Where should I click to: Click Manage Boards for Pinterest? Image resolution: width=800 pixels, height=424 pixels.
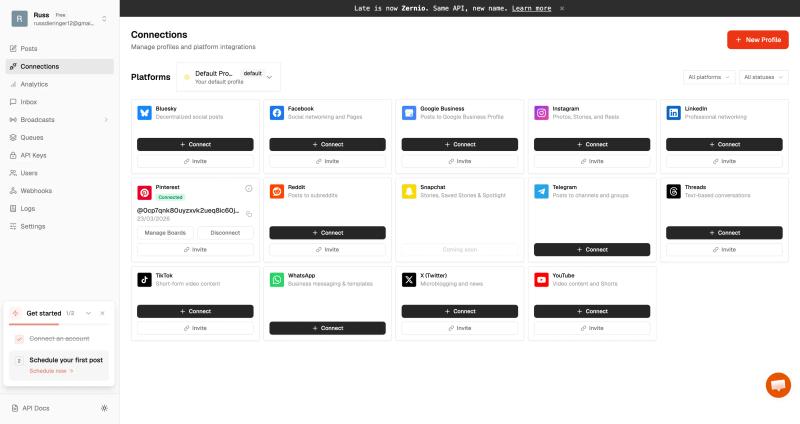(165, 233)
